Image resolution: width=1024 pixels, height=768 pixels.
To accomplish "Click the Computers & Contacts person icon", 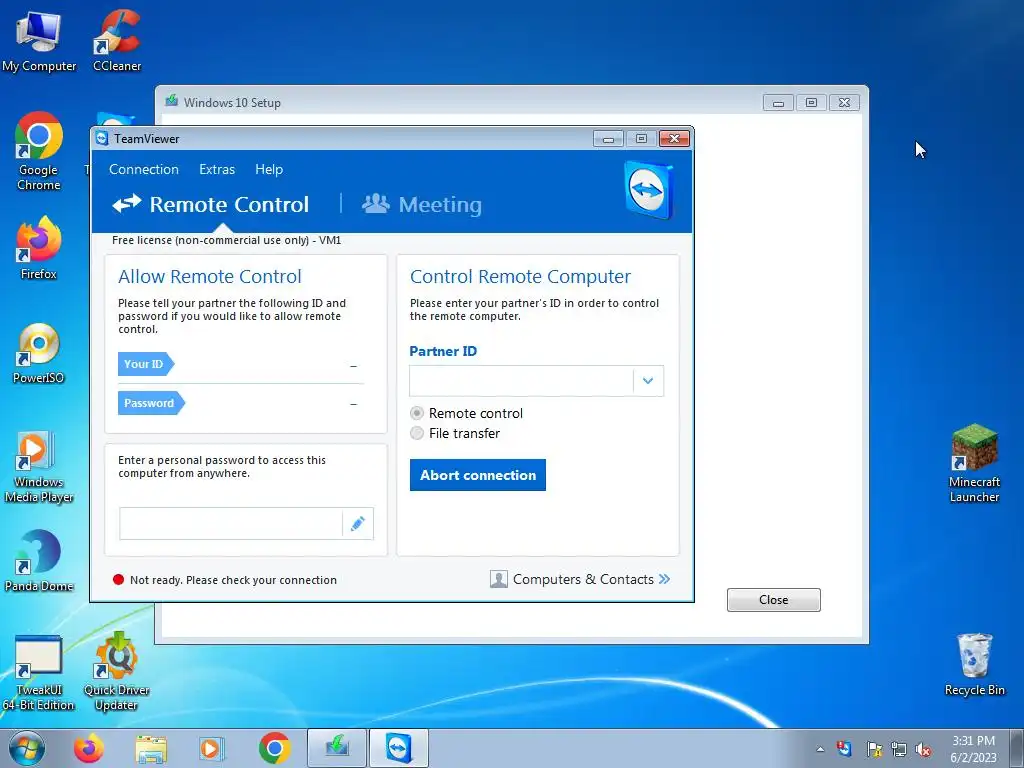I will pyautogui.click(x=498, y=579).
